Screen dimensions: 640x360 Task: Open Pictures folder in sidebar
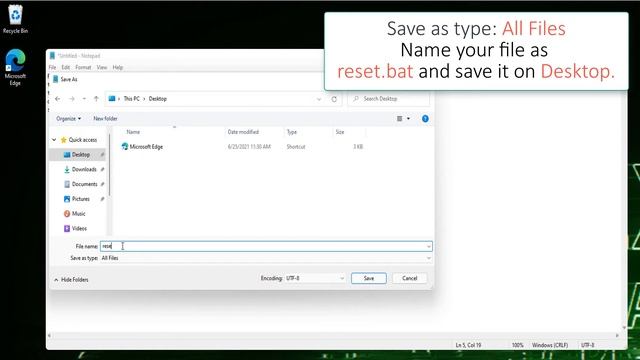pos(77,199)
